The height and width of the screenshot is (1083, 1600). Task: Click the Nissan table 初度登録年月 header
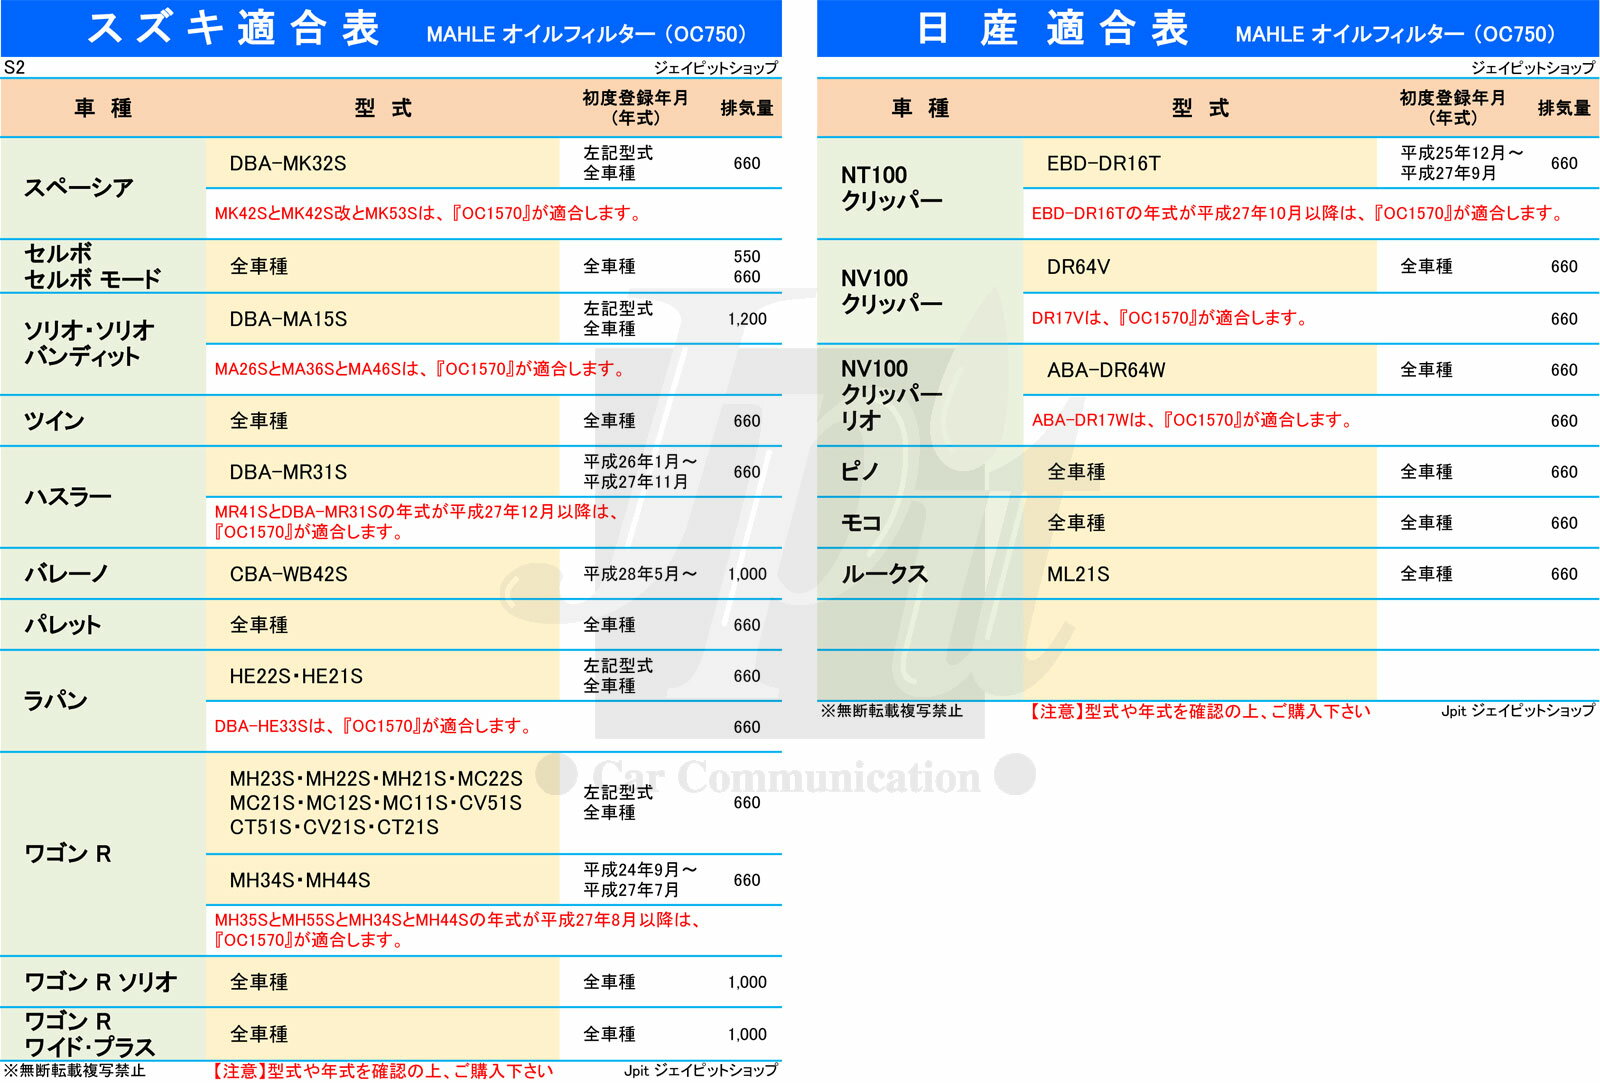coord(1452,108)
